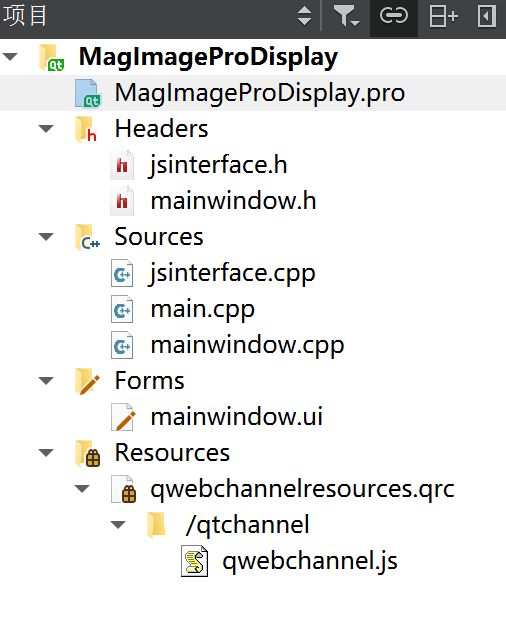Open jsinterface.h
This screenshot has height=627, width=506.
[219, 165]
